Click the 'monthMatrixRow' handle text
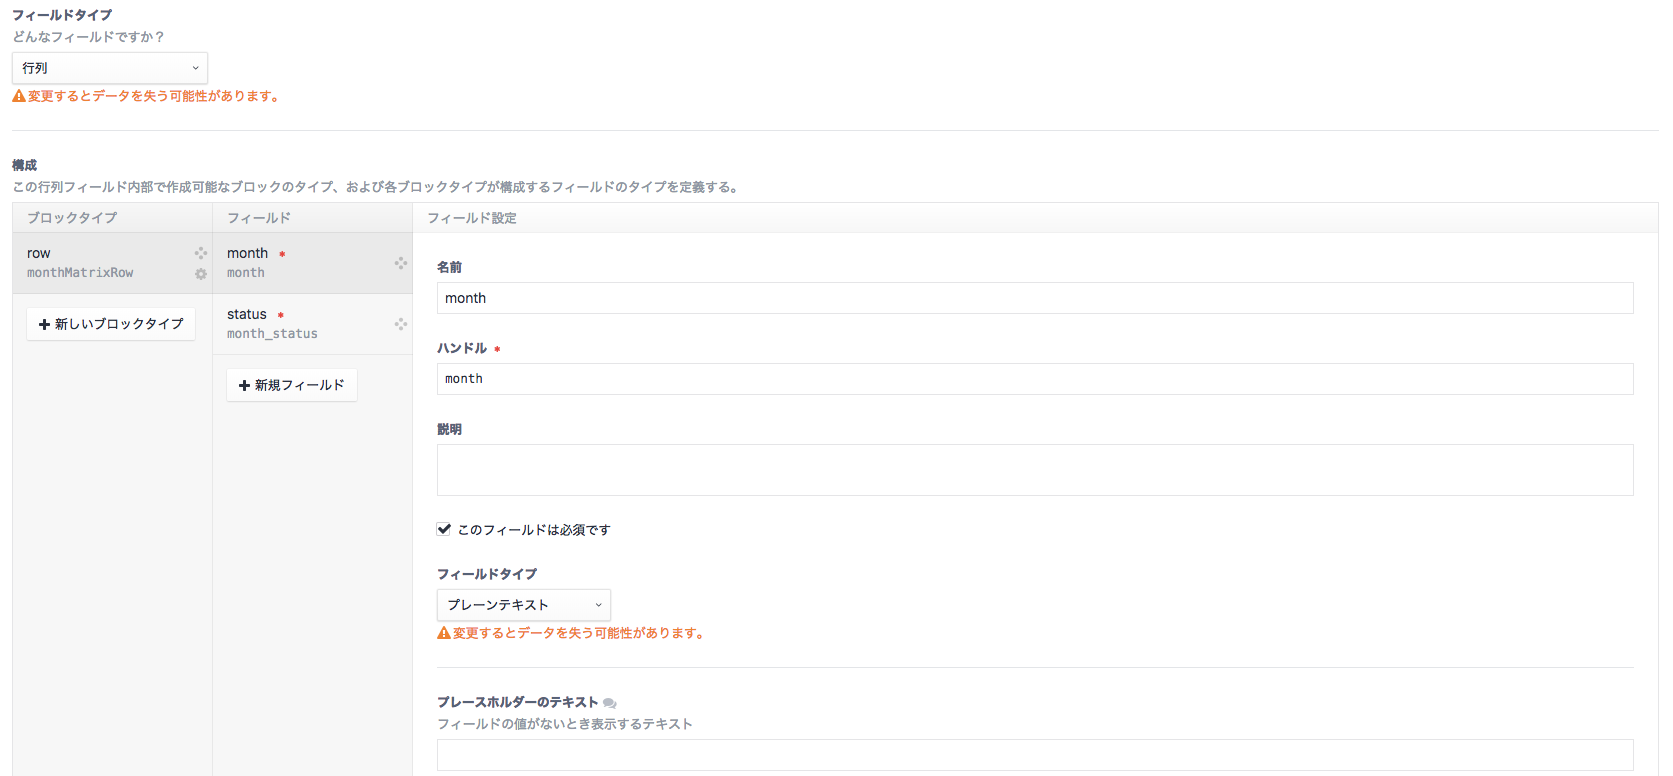Image resolution: width=1673 pixels, height=776 pixels. [x=80, y=273]
